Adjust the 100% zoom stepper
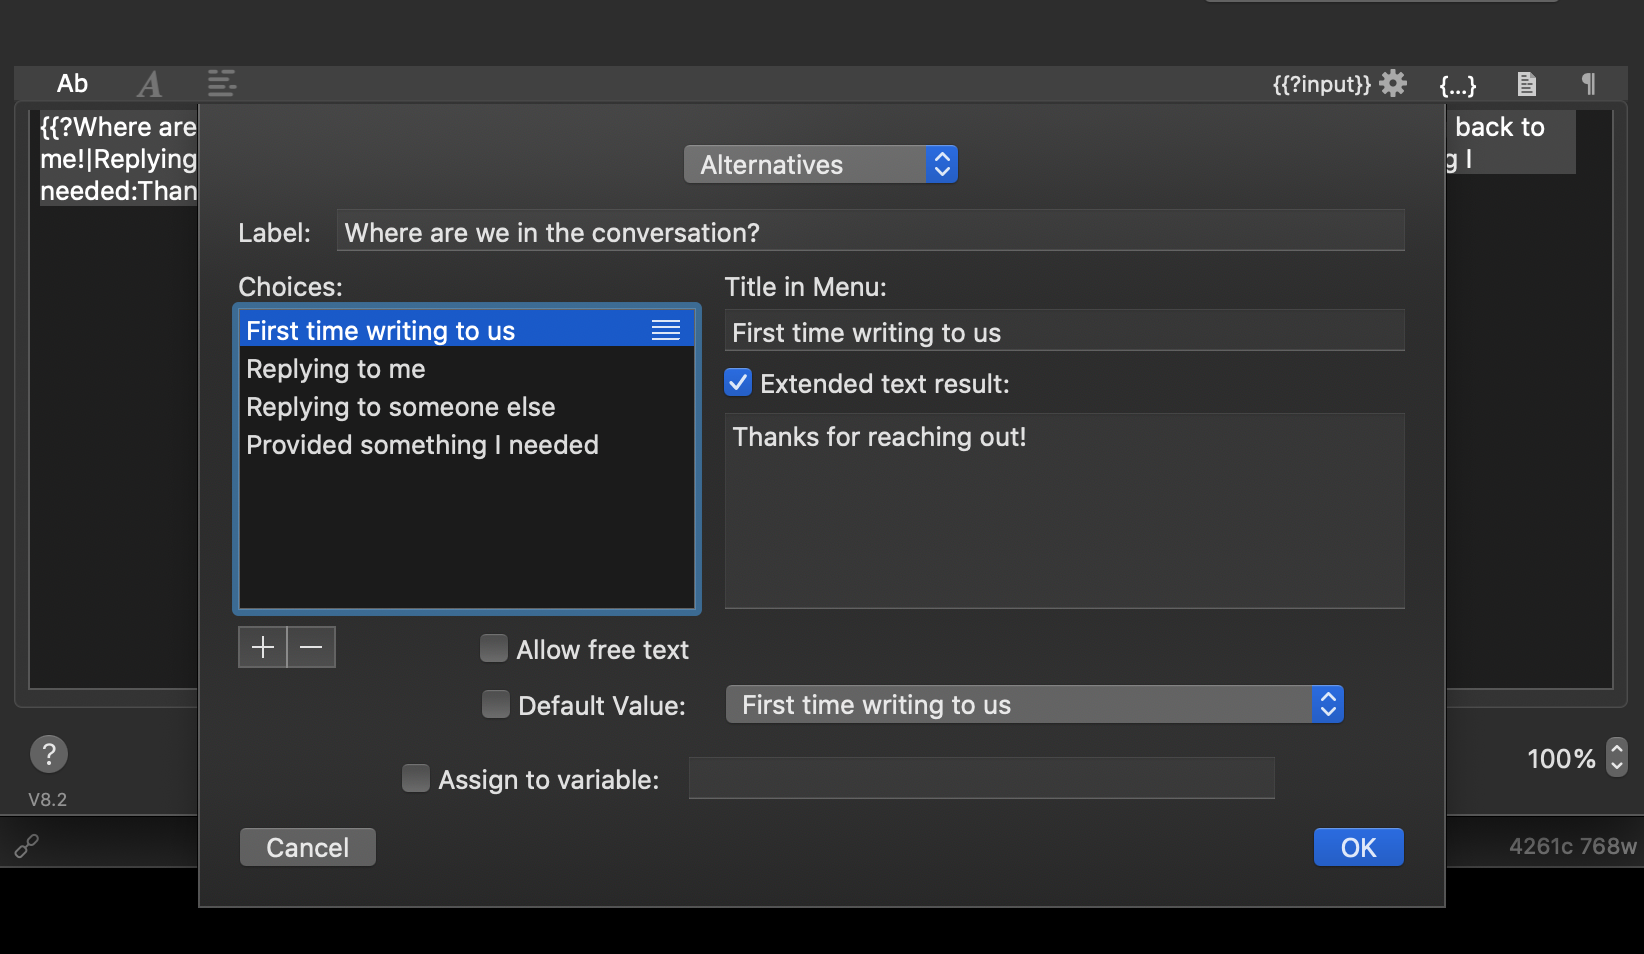 pos(1616,757)
